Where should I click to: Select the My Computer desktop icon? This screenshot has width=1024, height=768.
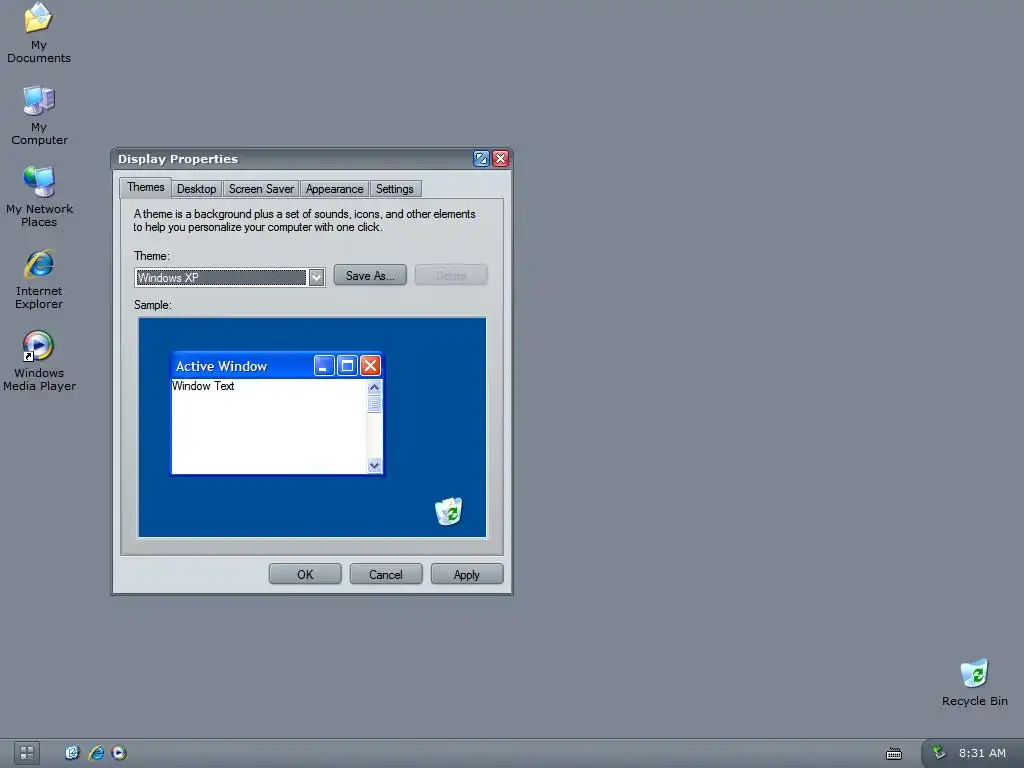39,116
